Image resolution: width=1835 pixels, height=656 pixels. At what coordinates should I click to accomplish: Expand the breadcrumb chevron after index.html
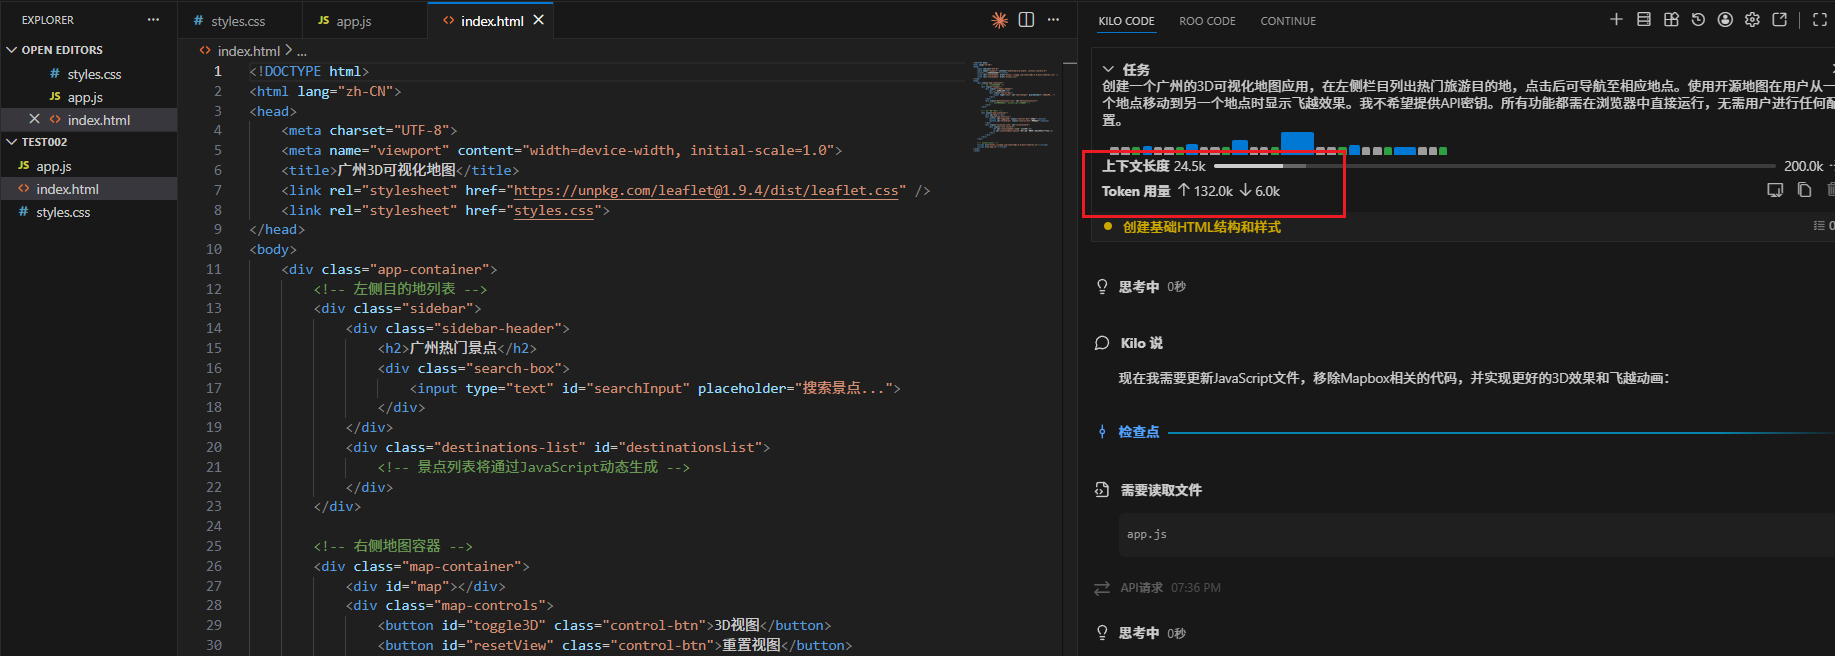point(288,50)
